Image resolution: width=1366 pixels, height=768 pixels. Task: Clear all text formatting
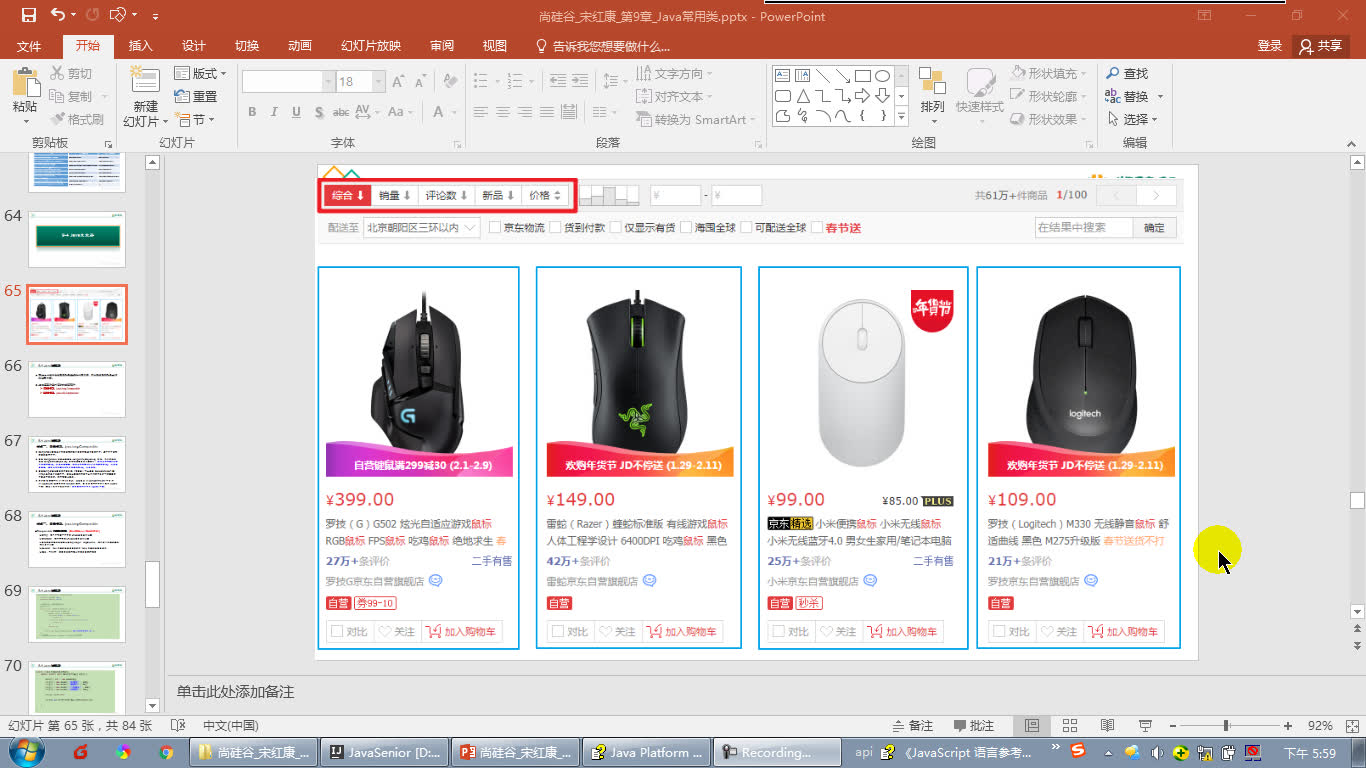tap(449, 82)
